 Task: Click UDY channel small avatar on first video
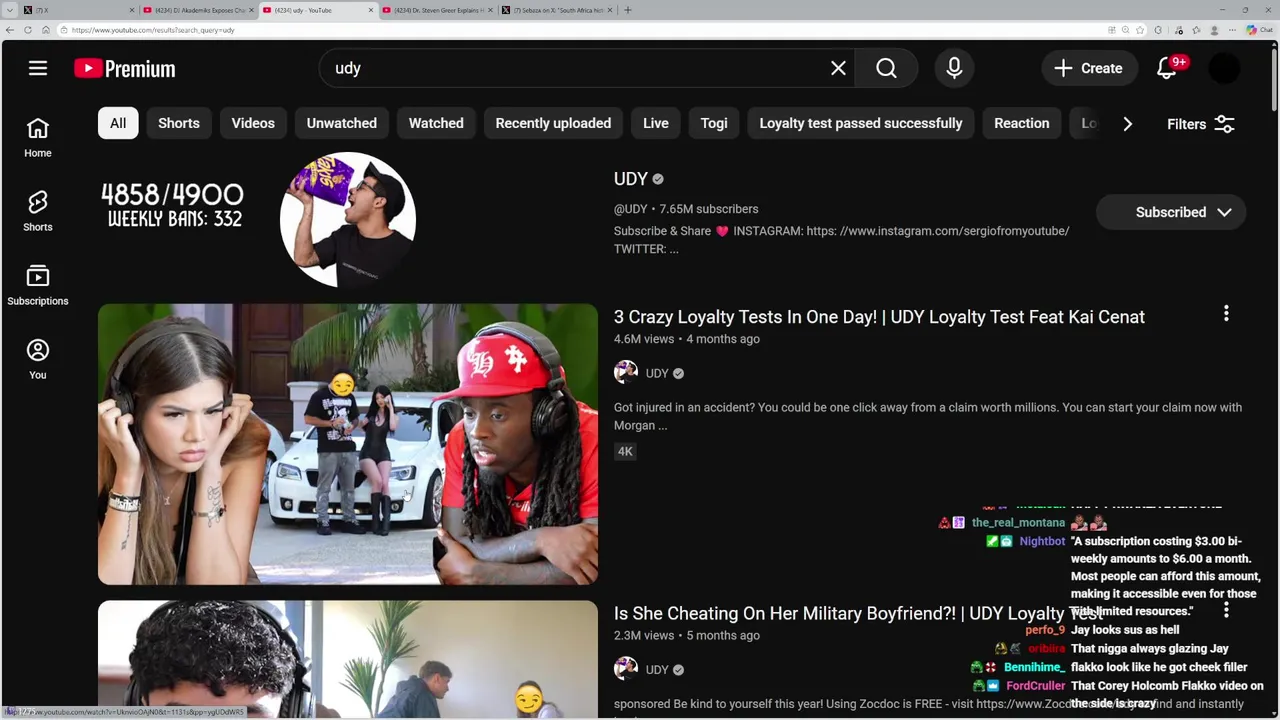(x=626, y=372)
